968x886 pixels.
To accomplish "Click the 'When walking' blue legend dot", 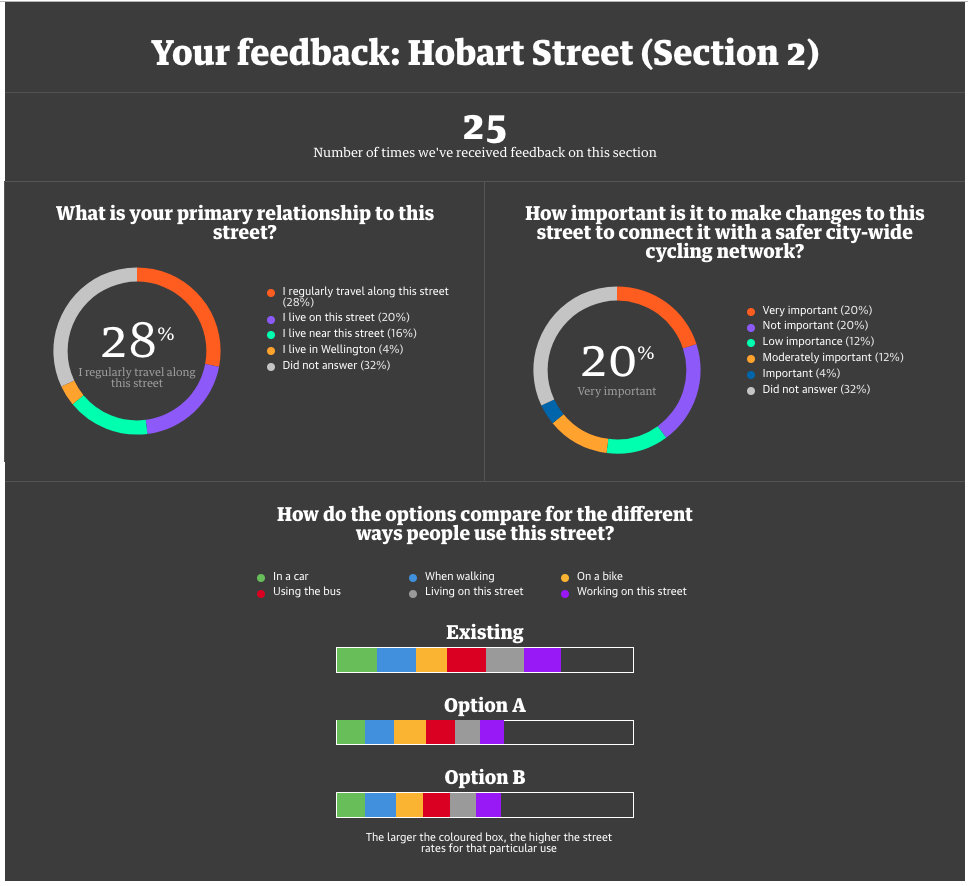I will [413, 577].
